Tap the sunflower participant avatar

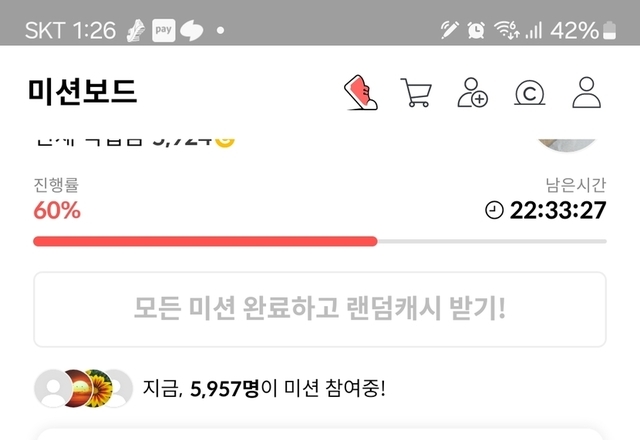(x=98, y=388)
